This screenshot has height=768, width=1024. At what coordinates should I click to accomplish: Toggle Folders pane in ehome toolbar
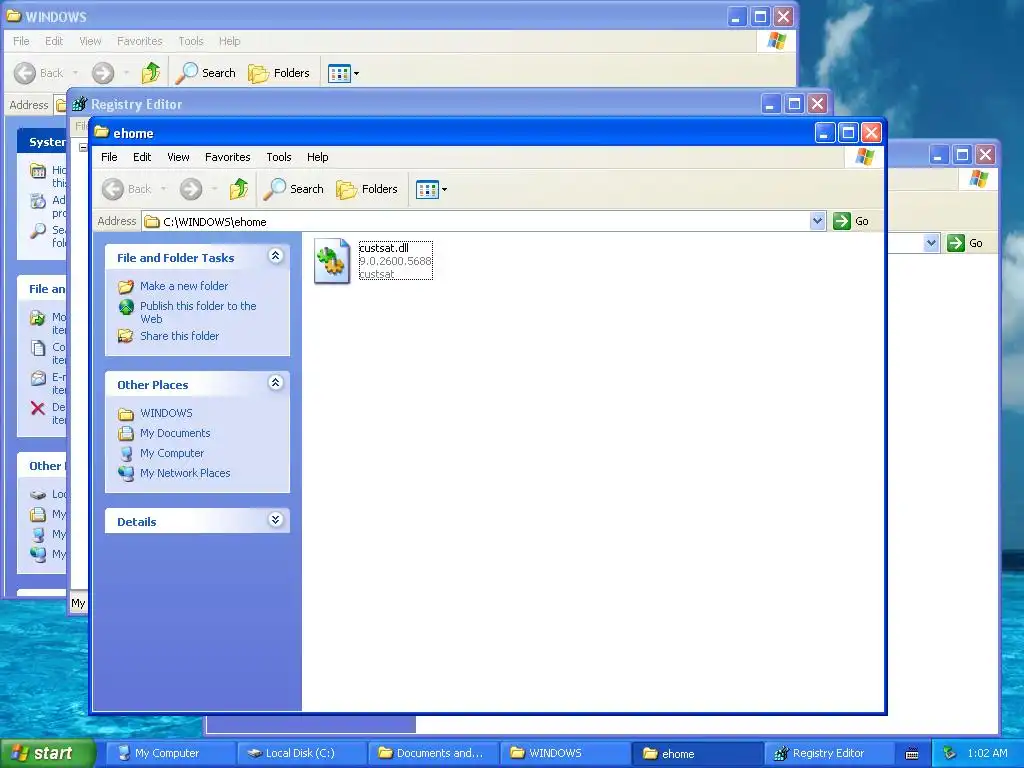[367, 189]
